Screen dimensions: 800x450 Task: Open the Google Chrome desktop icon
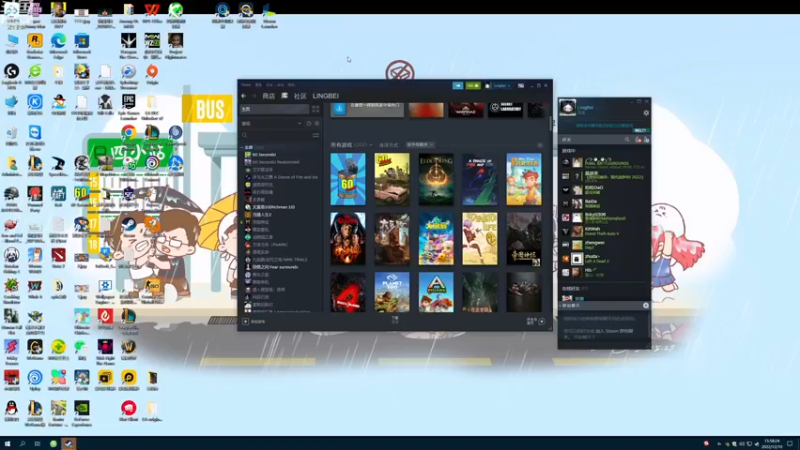click(129, 133)
